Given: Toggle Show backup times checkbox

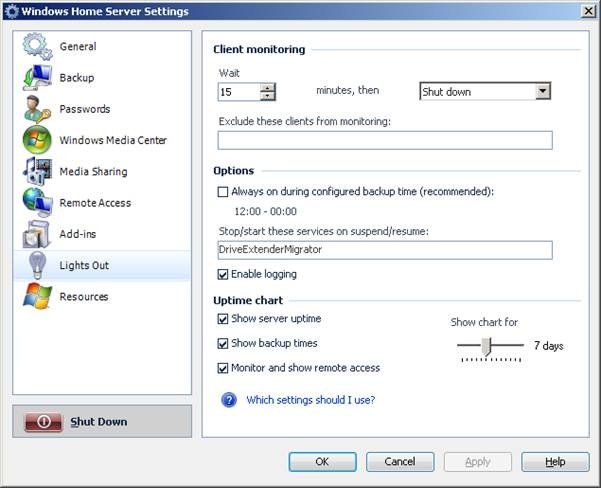Looking at the screenshot, I should point(223,343).
